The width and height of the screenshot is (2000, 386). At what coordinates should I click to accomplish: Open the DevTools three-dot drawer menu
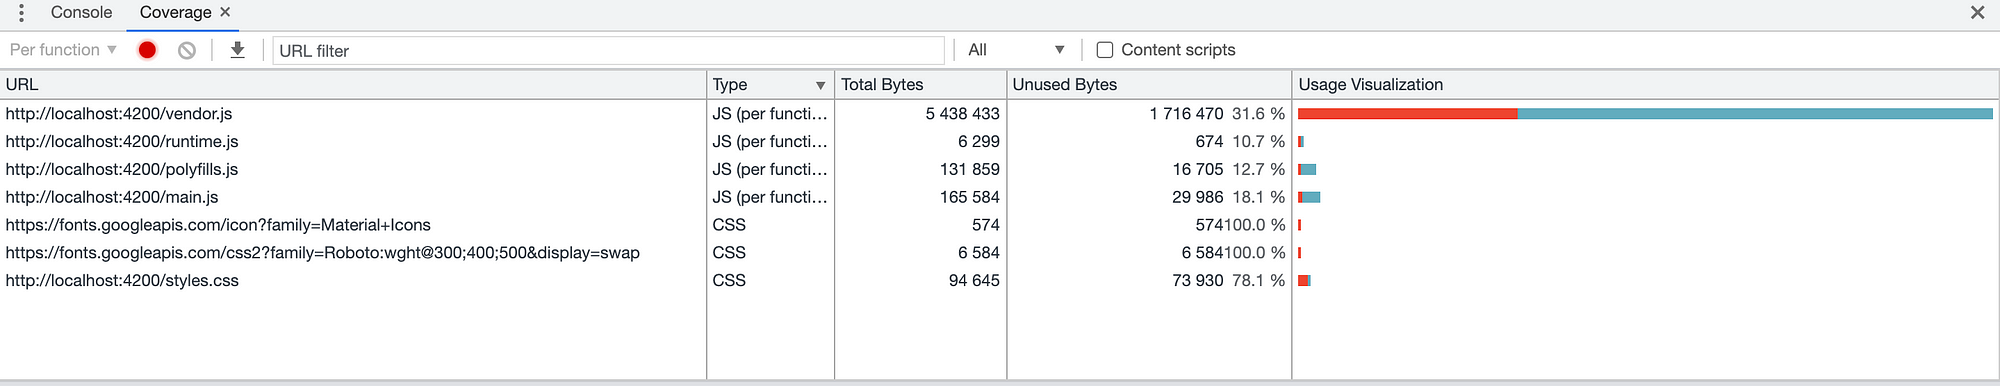click(x=21, y=13)
